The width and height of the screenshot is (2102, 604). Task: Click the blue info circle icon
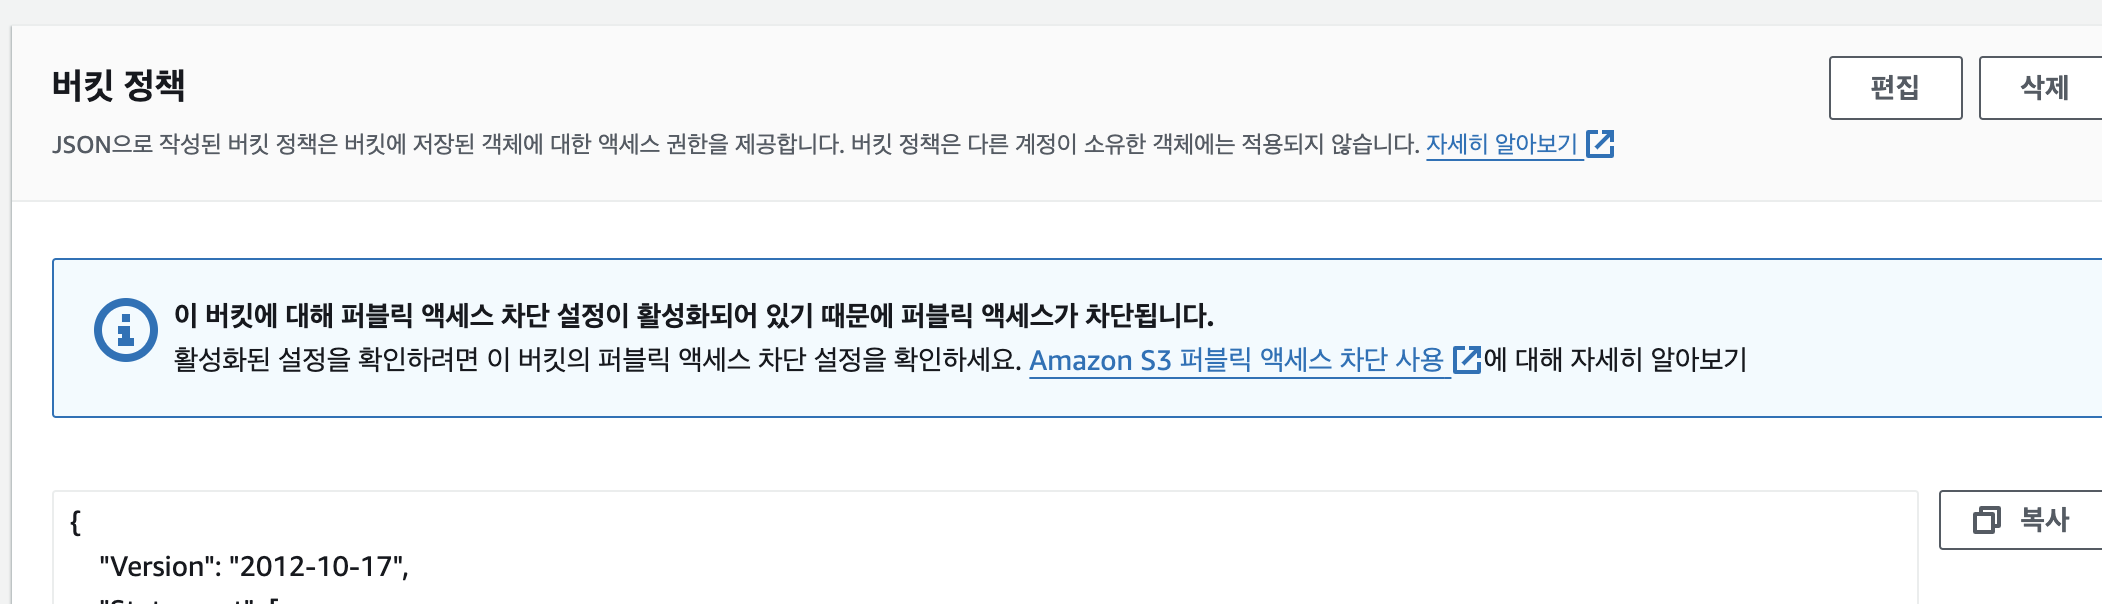coord(126,330)
